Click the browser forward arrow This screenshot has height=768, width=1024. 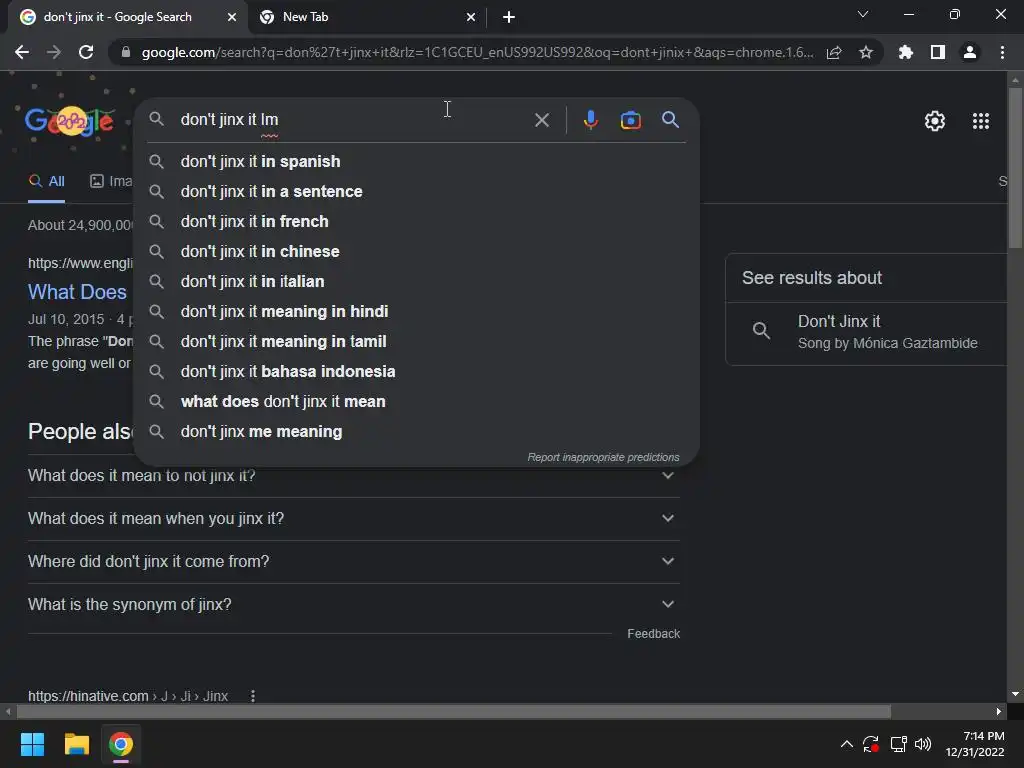54,52
